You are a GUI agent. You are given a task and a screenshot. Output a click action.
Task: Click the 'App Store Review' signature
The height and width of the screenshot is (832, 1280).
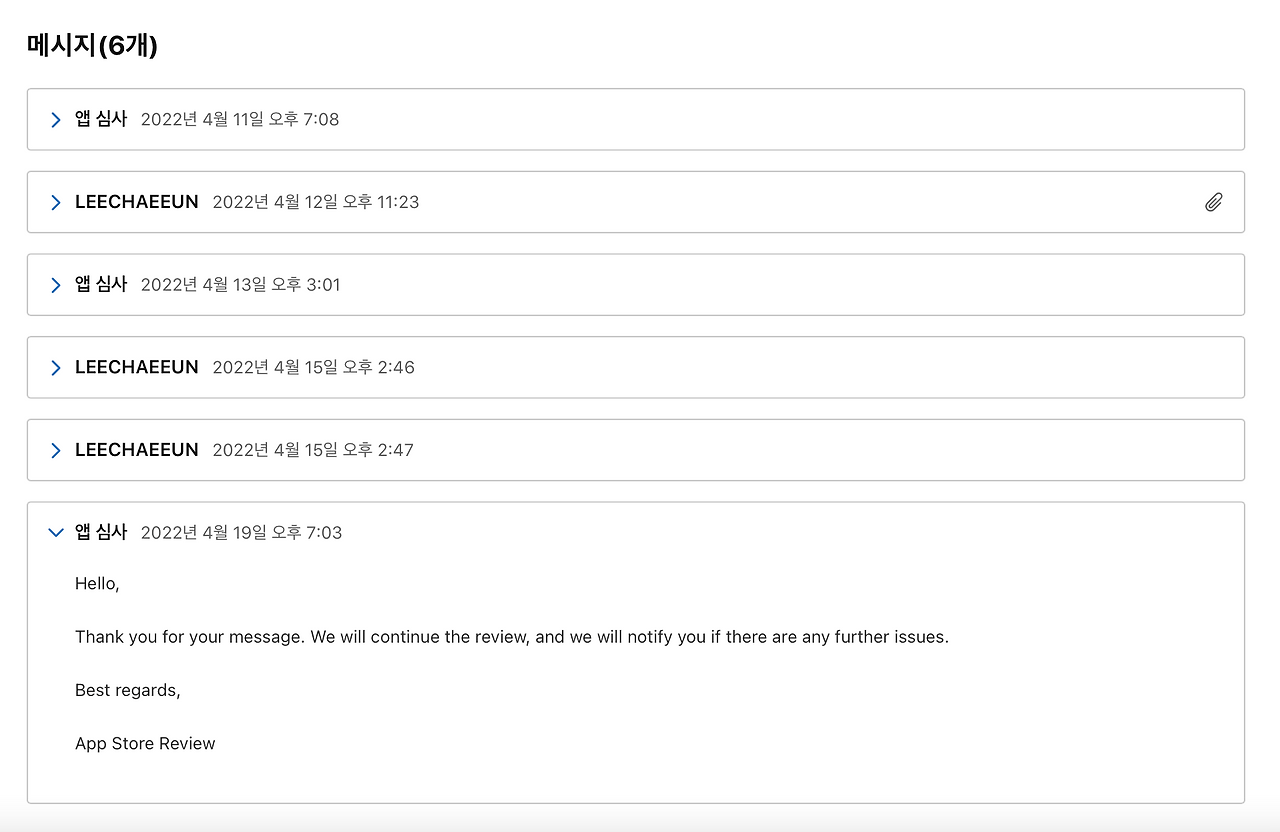click(x=145, y=744)
